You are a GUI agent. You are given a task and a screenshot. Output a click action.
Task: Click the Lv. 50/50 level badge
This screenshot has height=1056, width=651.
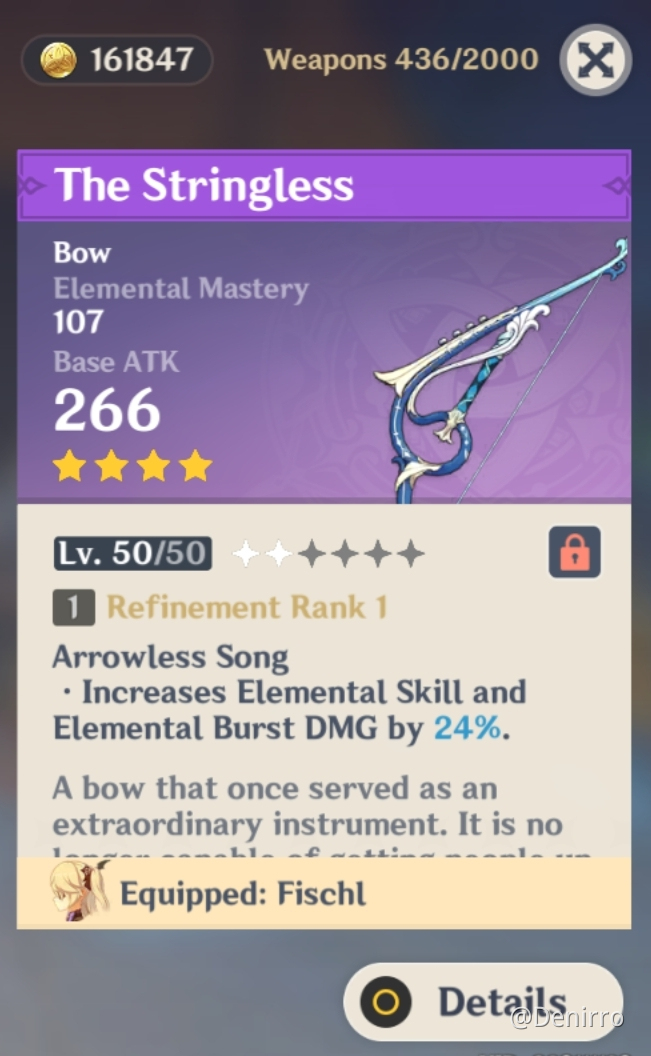(x=133, y=554)
